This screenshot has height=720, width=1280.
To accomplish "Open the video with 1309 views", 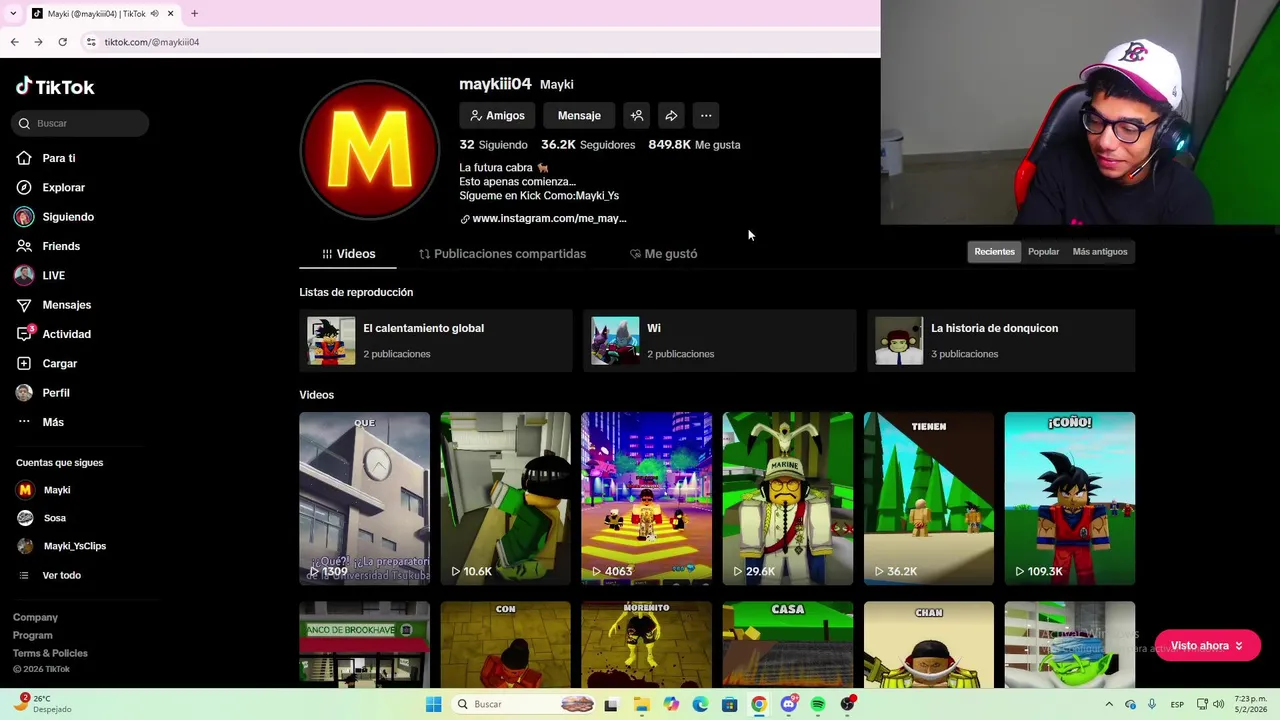I will click(364, 498).
